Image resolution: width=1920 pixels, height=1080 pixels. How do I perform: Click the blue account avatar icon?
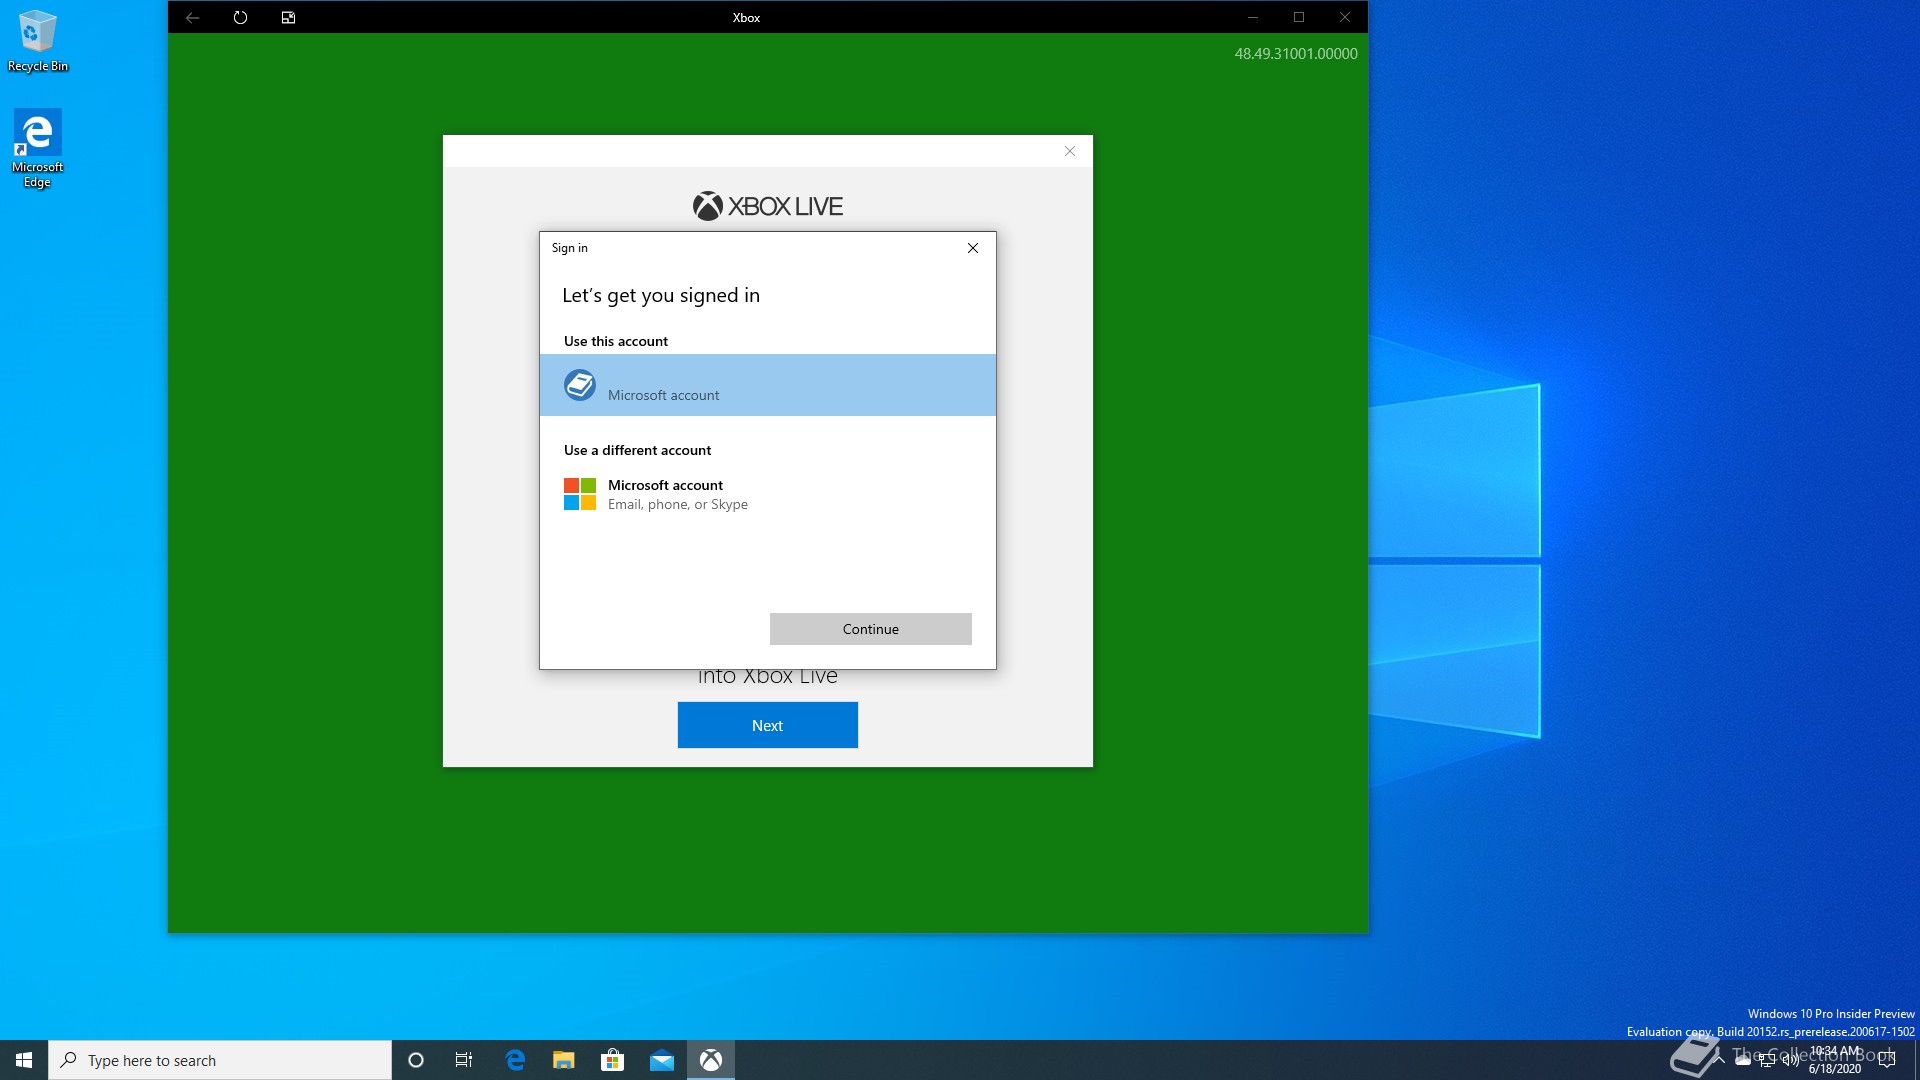pos(580,385)
